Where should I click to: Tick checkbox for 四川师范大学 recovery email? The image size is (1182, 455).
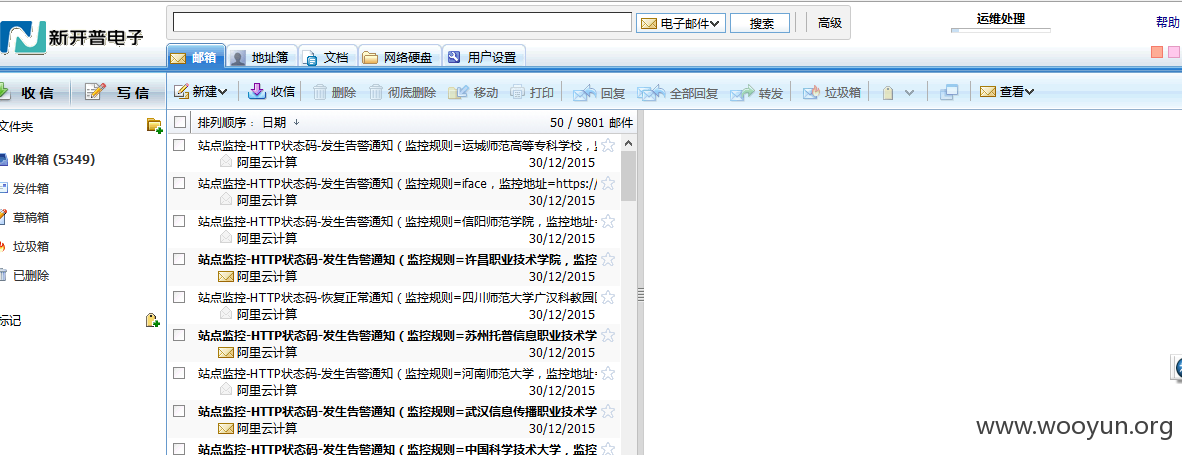click(x=179, y=297)
